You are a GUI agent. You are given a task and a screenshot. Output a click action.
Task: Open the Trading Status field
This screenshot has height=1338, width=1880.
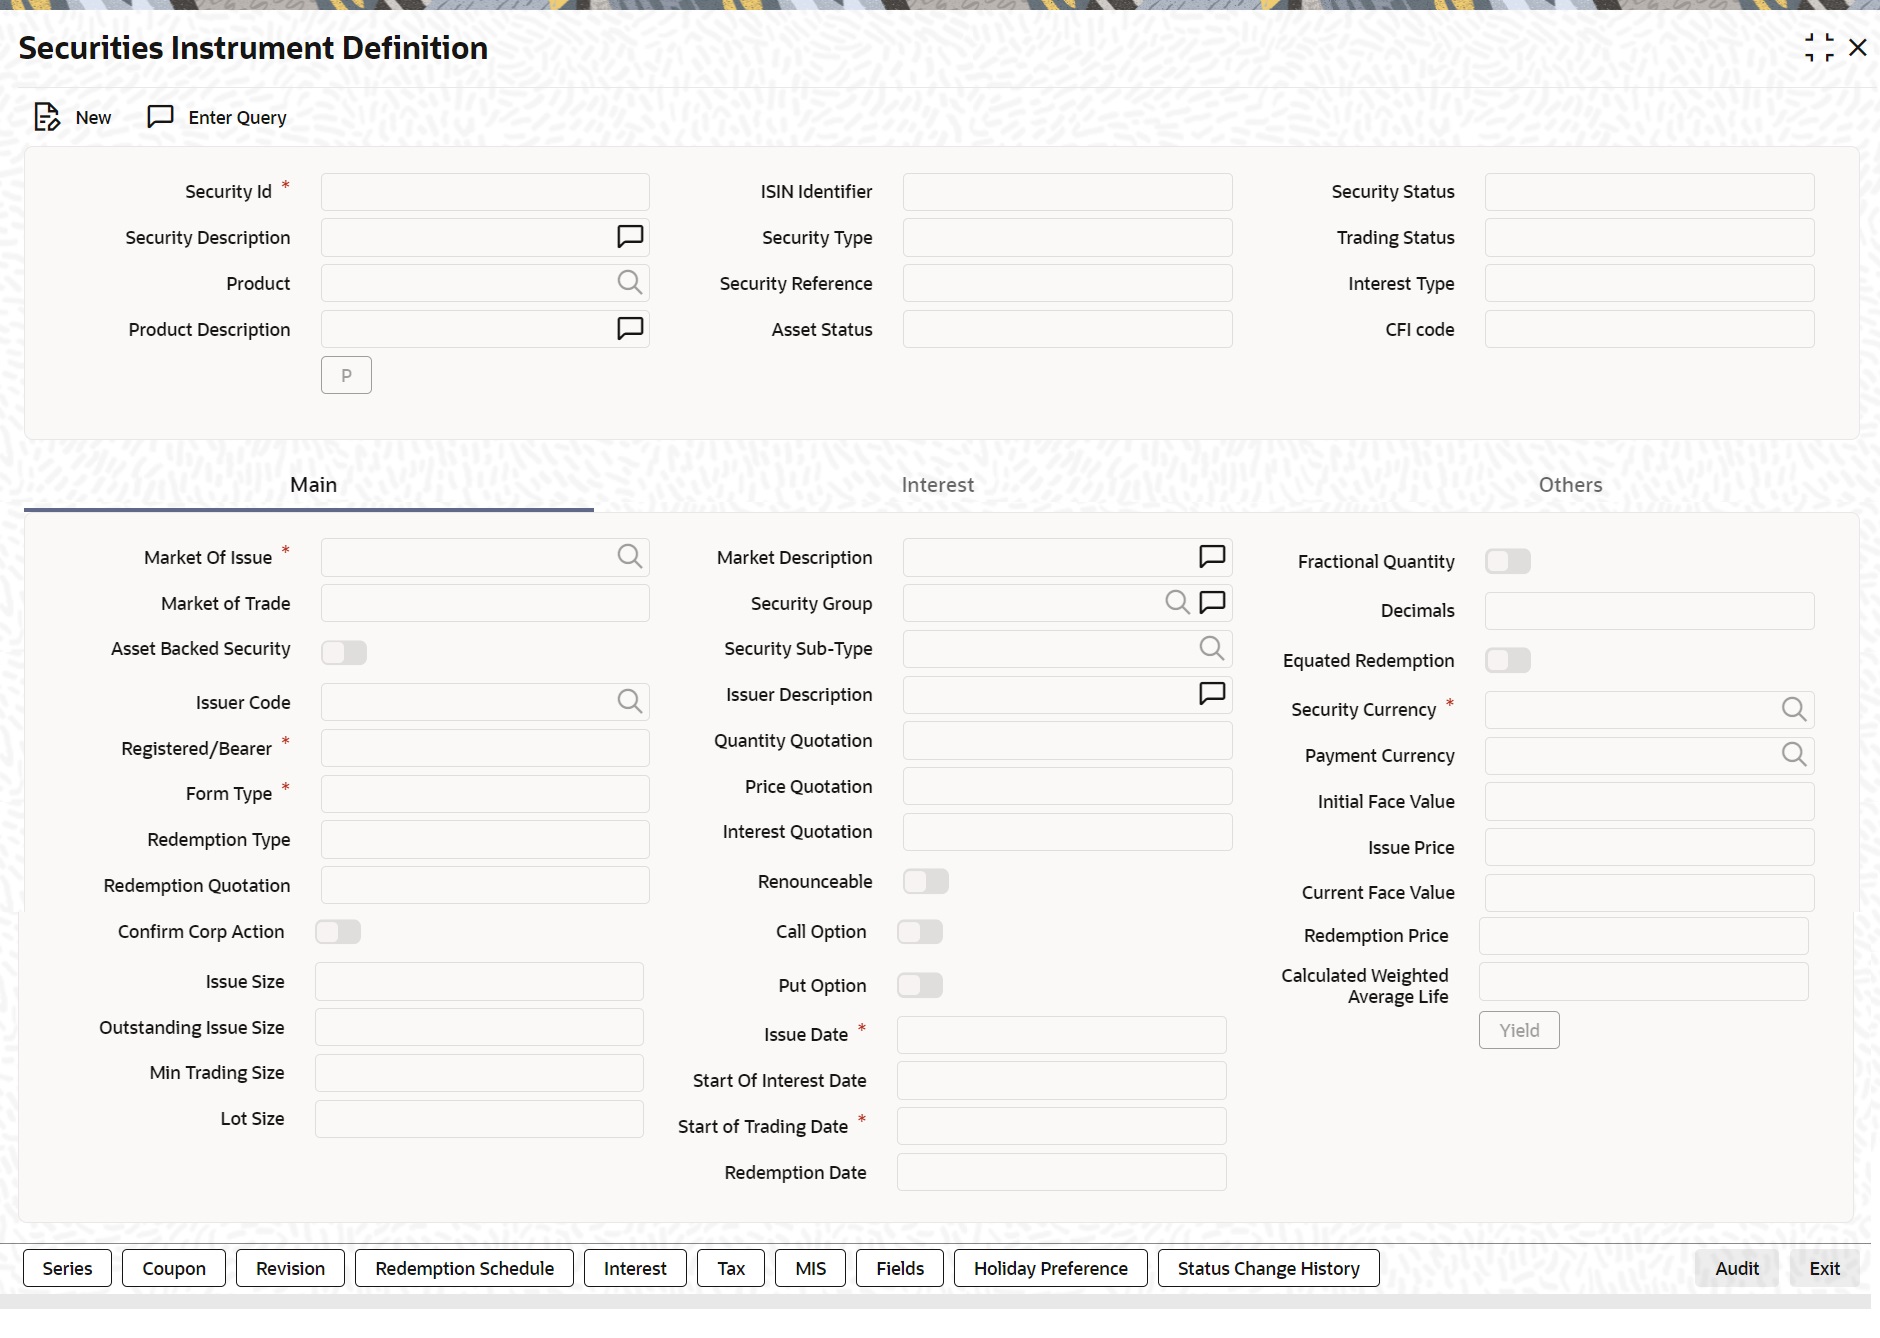point(1649,238)
